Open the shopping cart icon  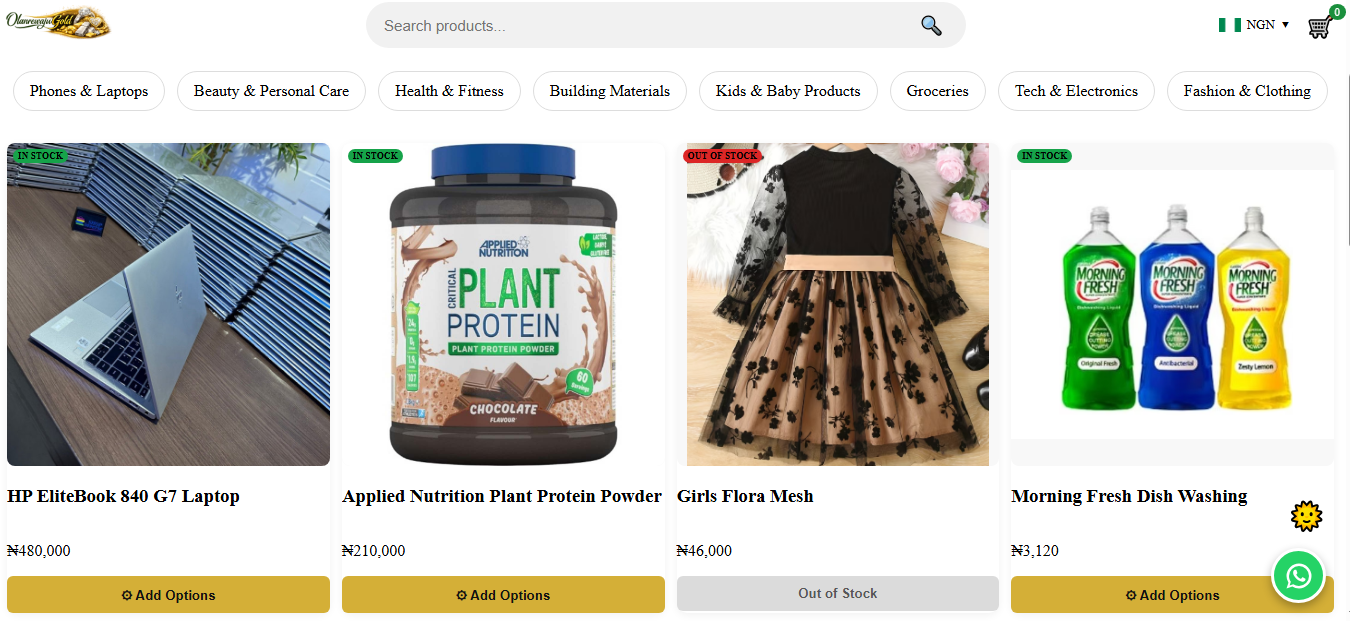[x=1320, y=27]
